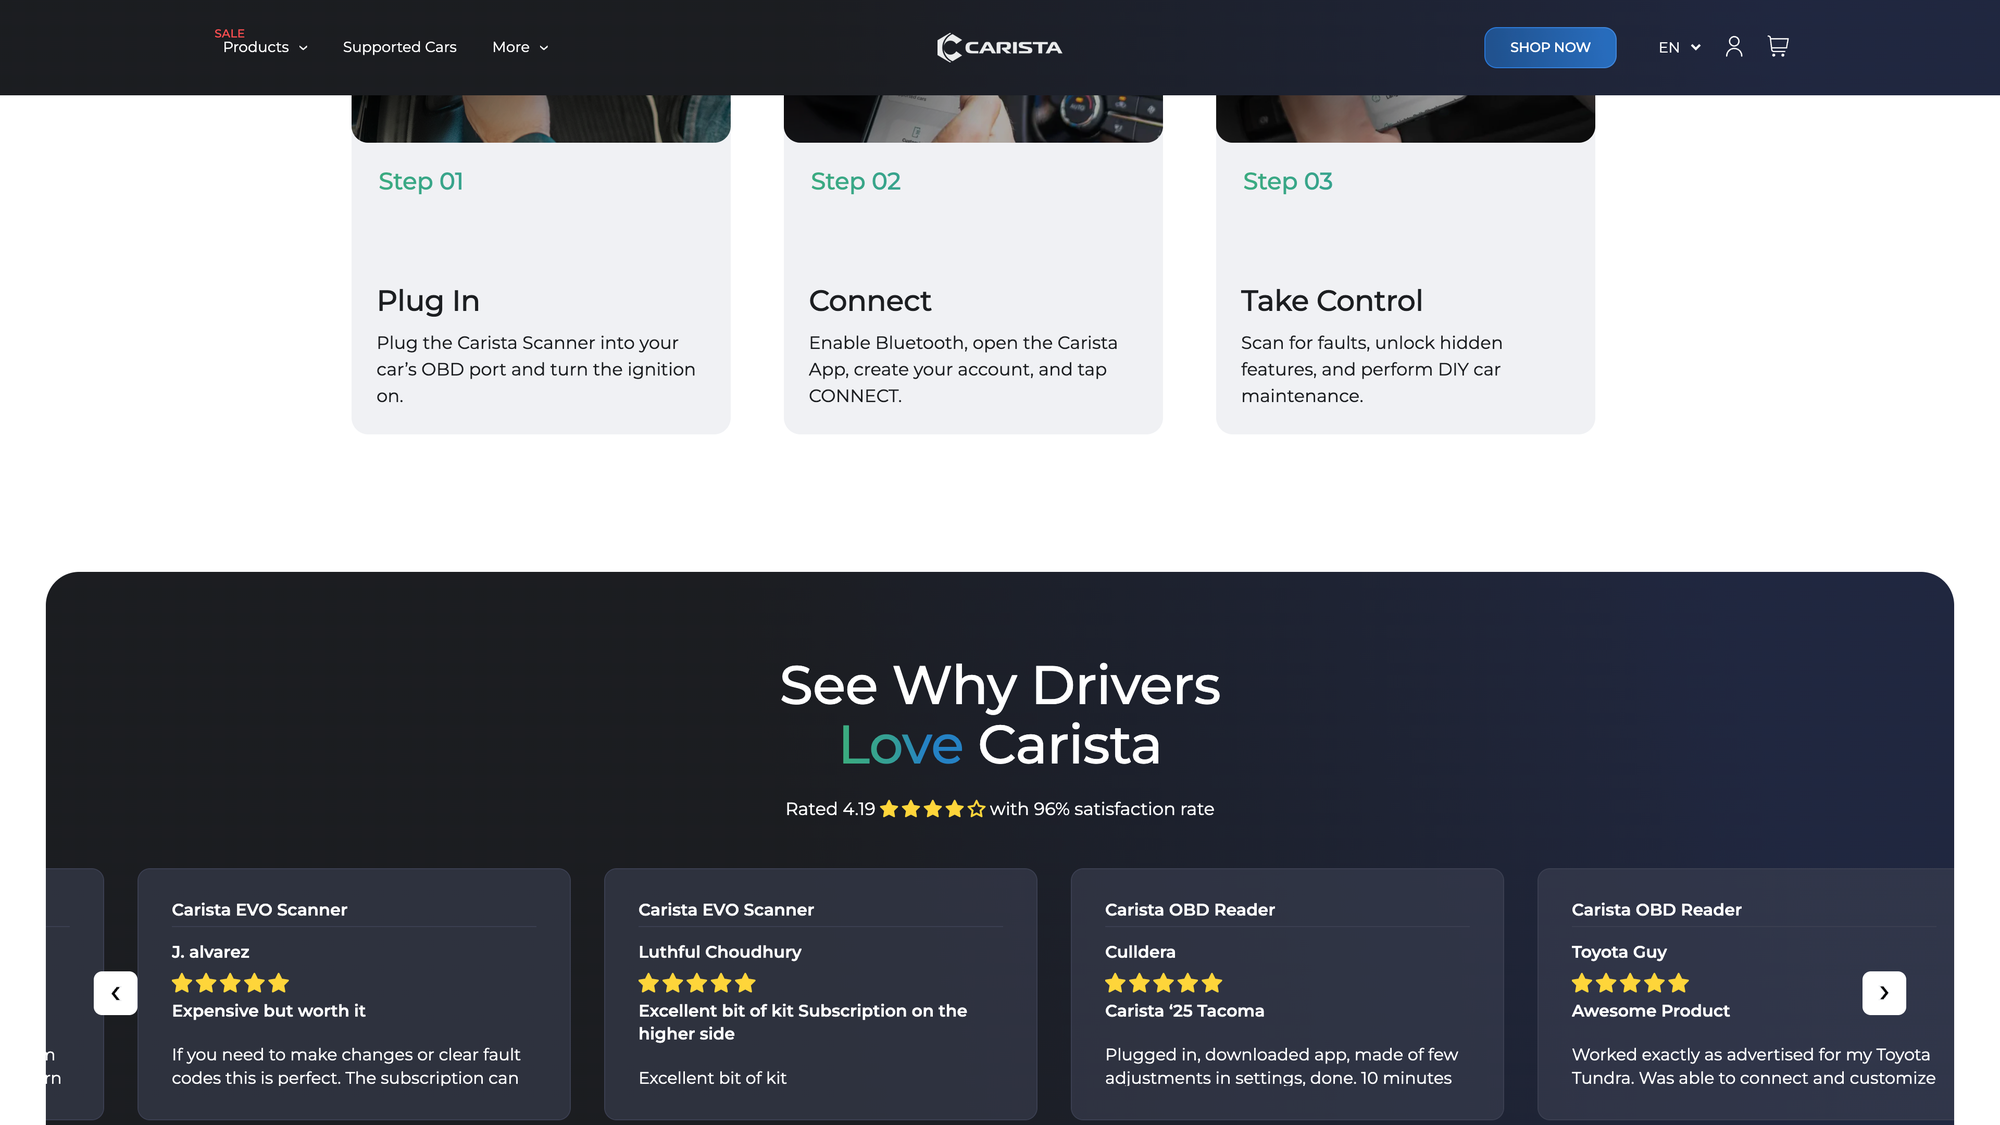Click "Carista EVO Scanner" on J. alvarez's review
Viewport: 2000px width, 1125px height.
(260, 910)
